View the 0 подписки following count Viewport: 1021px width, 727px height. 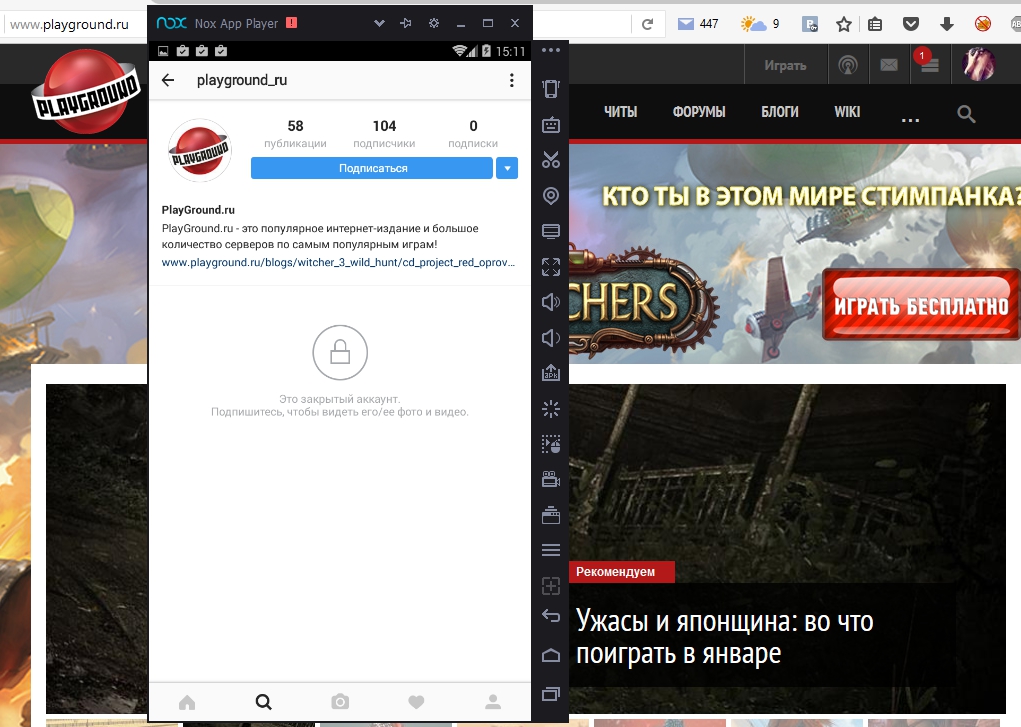click(473, 134)
